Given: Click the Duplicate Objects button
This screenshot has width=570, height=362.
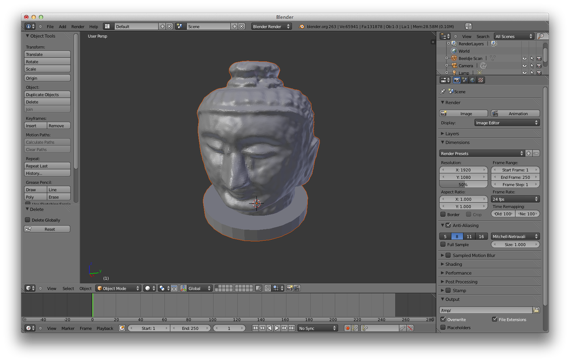Looking at the screenshot, I should pos(47,94).
